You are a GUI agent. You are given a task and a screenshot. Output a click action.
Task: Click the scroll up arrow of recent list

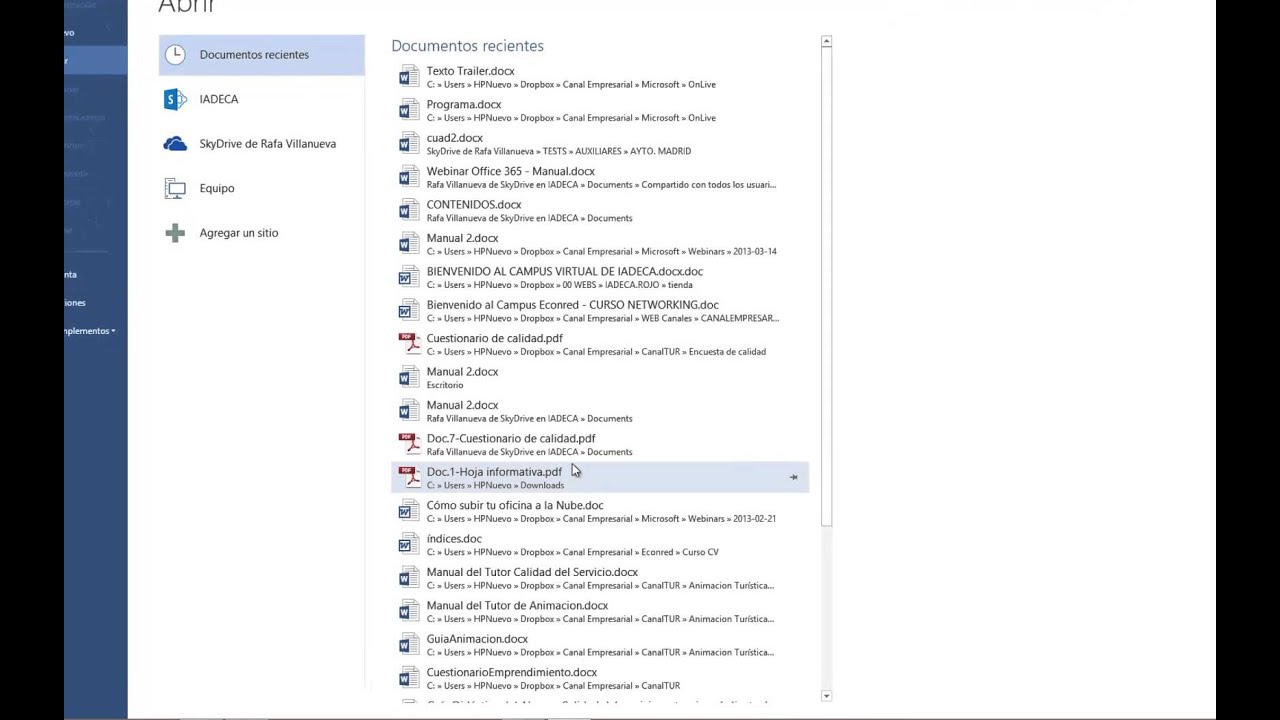click(x=826, y=42)
